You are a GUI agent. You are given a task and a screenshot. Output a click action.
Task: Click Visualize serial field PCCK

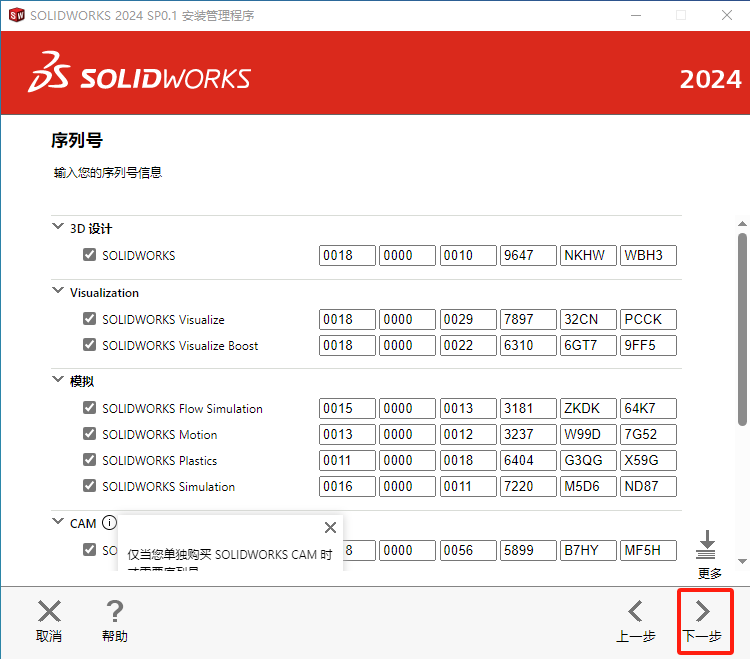(649, 319)
